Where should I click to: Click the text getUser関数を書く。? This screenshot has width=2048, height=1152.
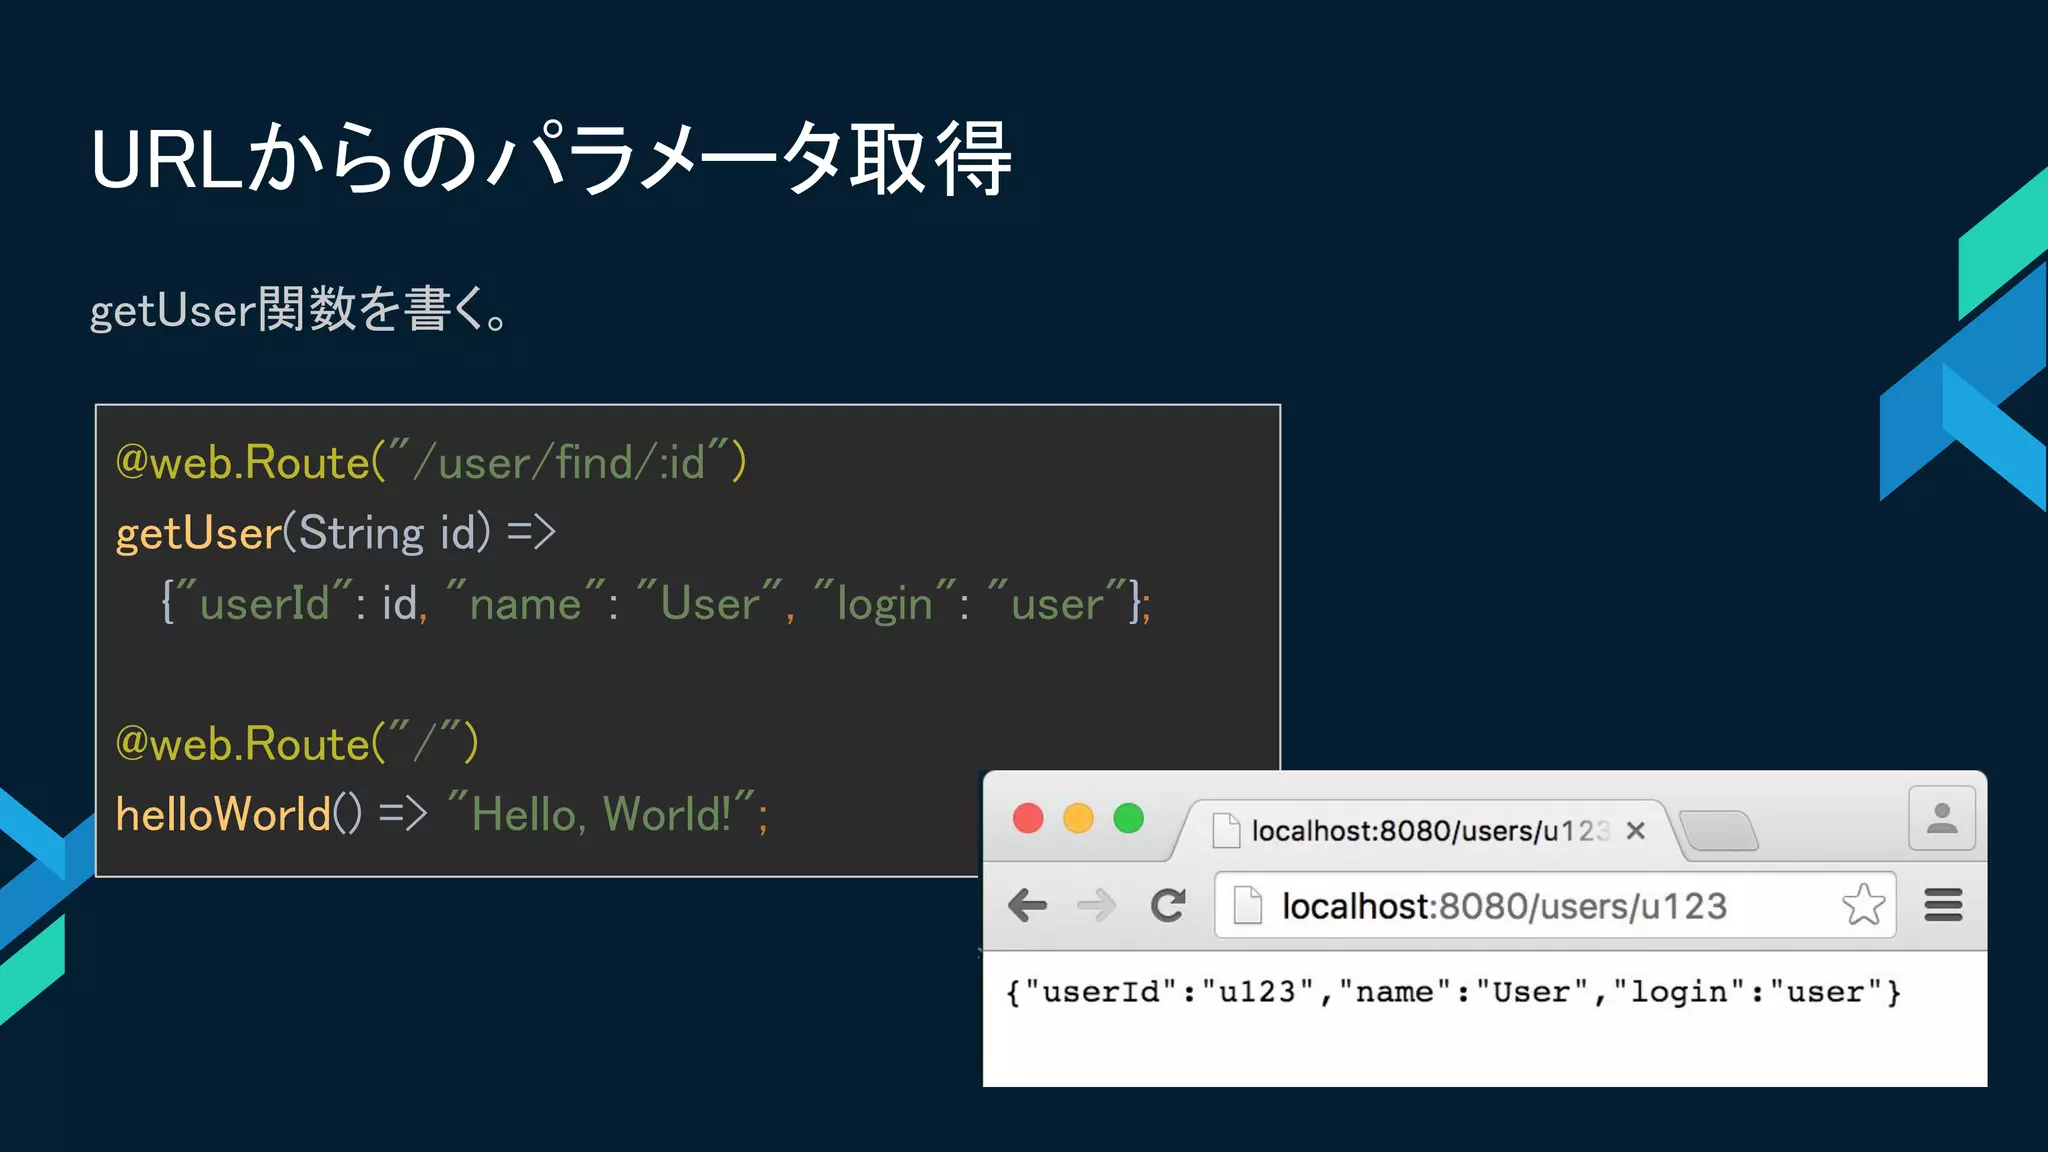tap(300, 309)
